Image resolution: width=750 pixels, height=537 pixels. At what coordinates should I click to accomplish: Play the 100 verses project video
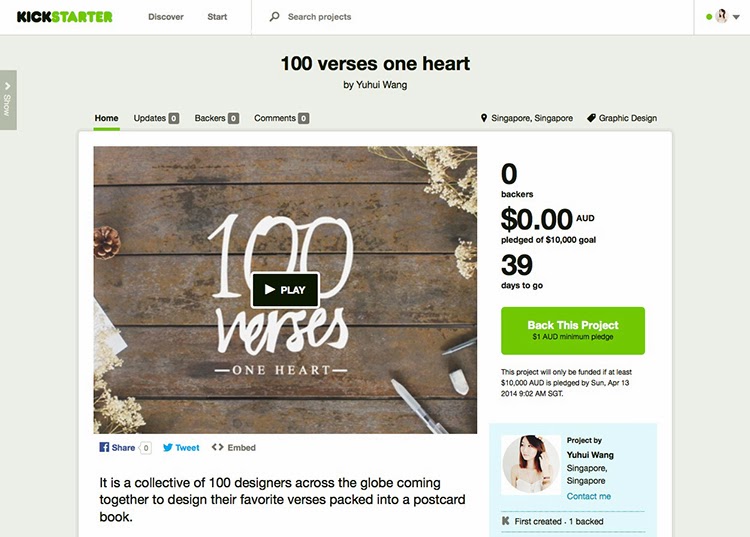click(x=286, y=289)
